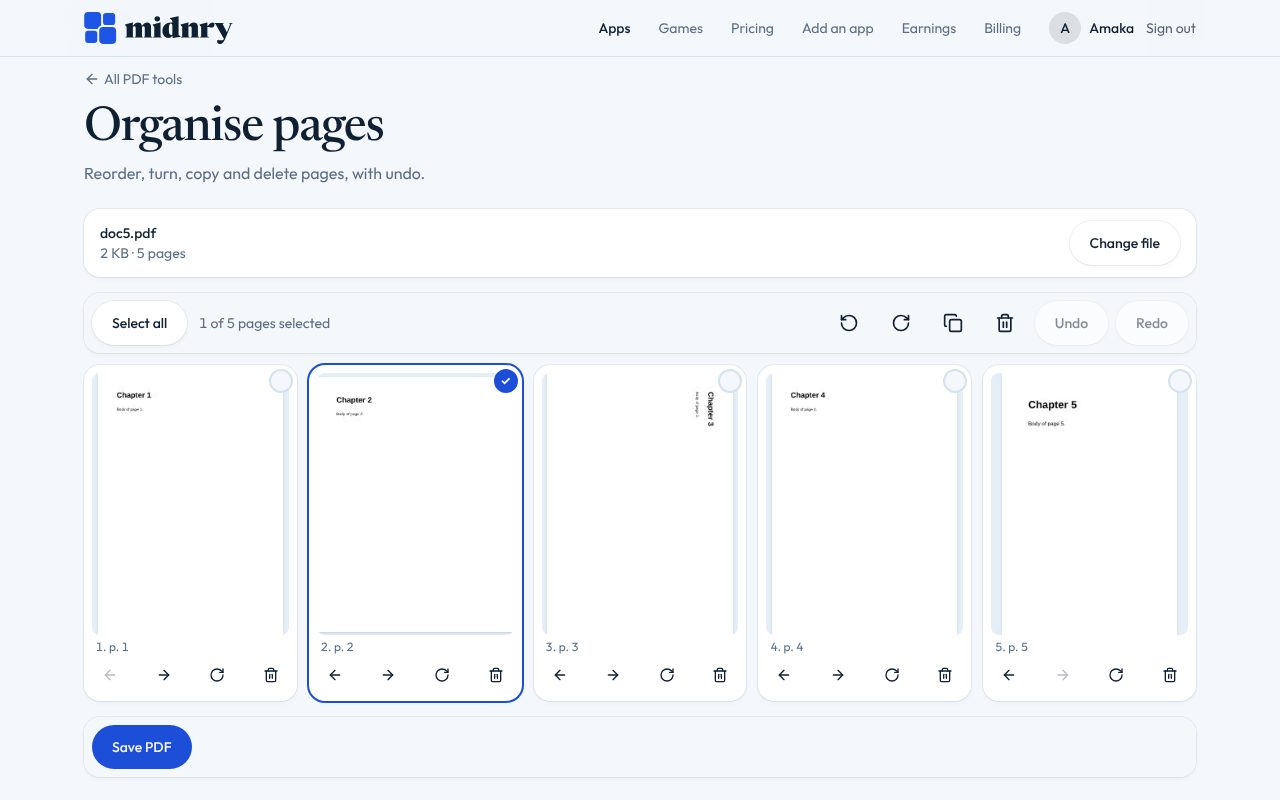
Task: Move page 3 left with arrow
Action: pyautogui.click(x=560, y=675)
